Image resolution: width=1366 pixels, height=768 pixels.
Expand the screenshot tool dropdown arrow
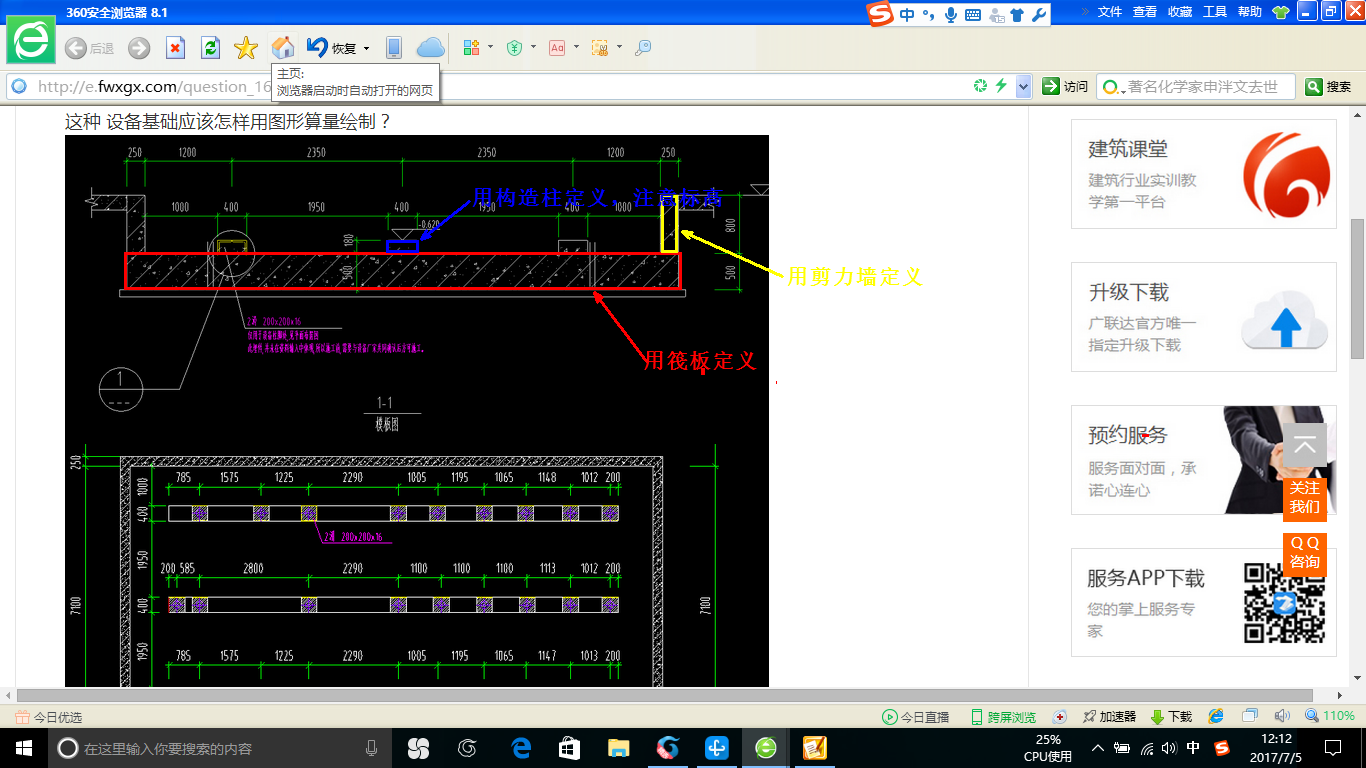coord(619,47)
